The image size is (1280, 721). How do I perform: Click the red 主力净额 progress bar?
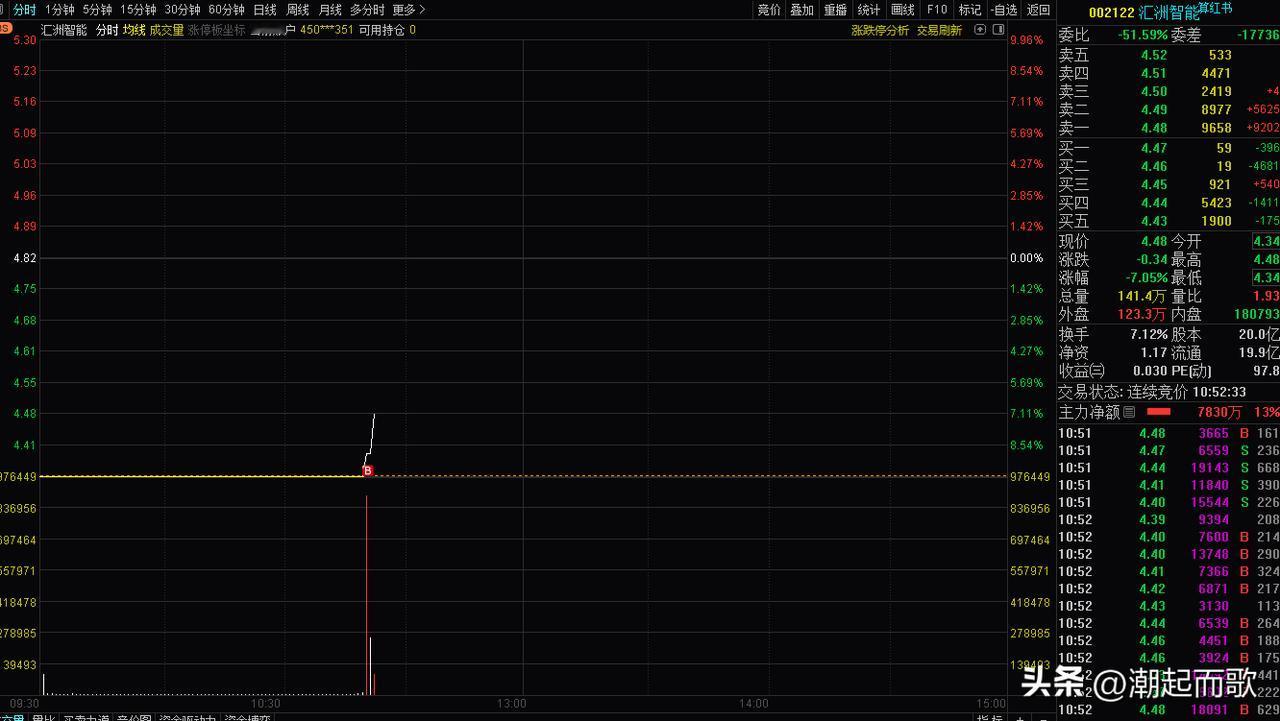pos(1158,412)
